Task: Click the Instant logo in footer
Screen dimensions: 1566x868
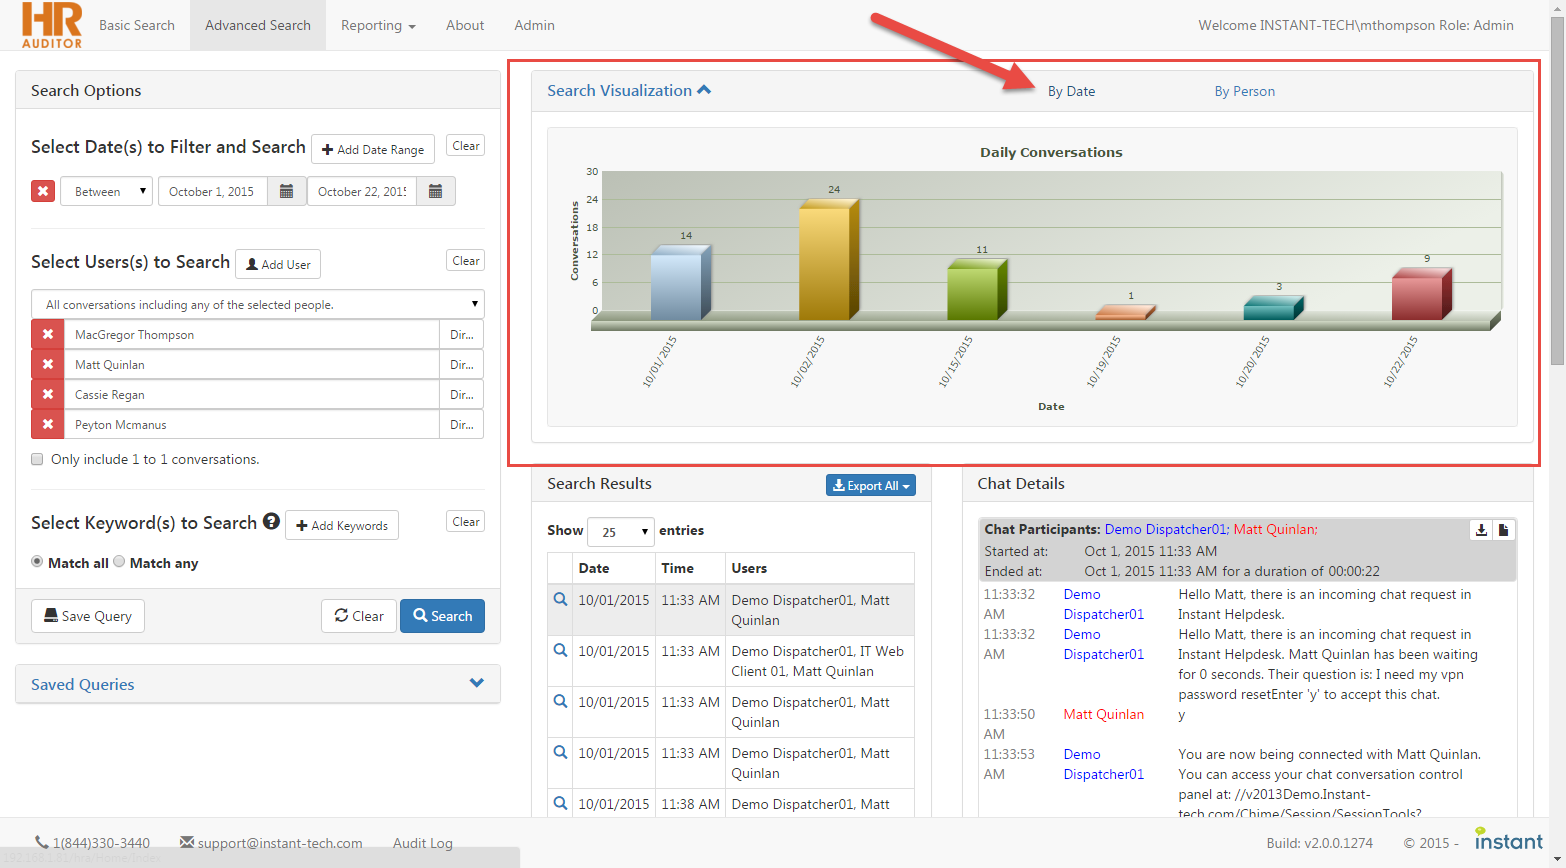Action: coord(1509,839)
